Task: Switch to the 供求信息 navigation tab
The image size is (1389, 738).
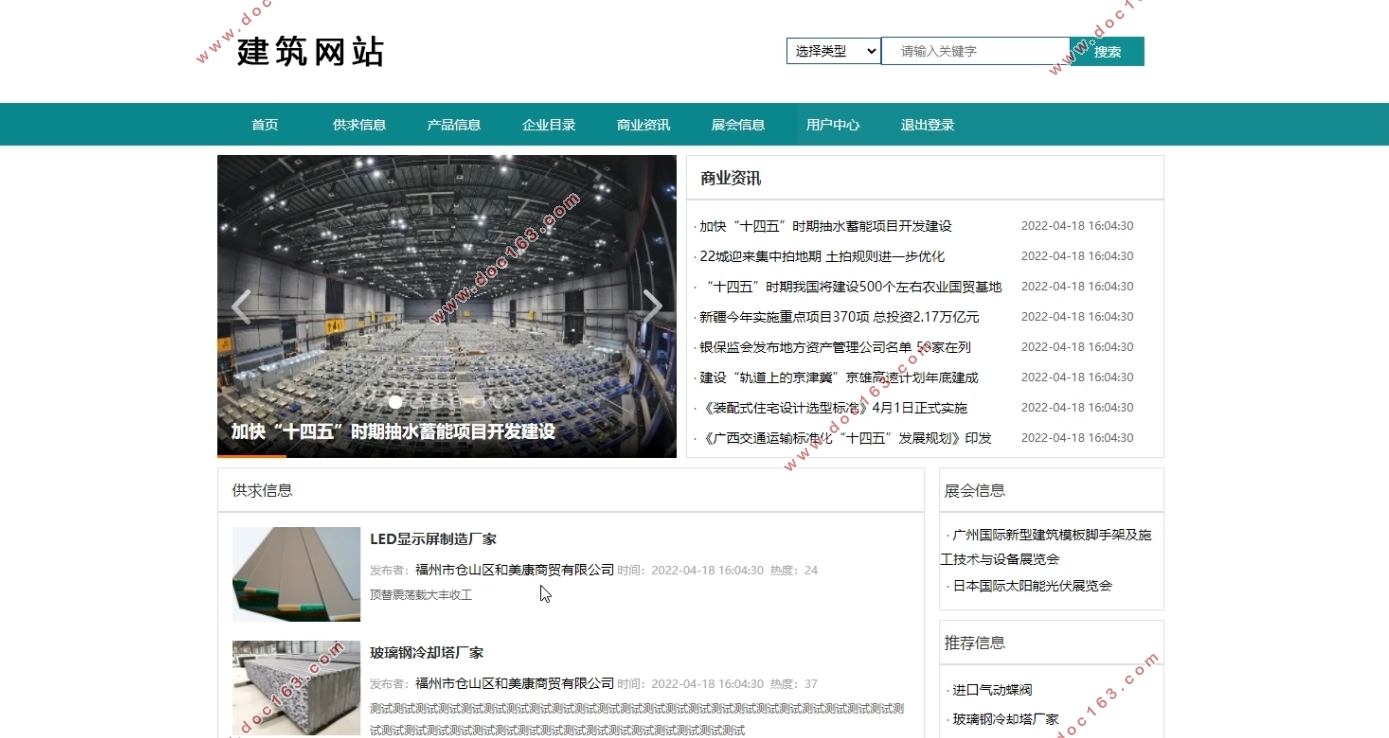Action: click(359, 124)
